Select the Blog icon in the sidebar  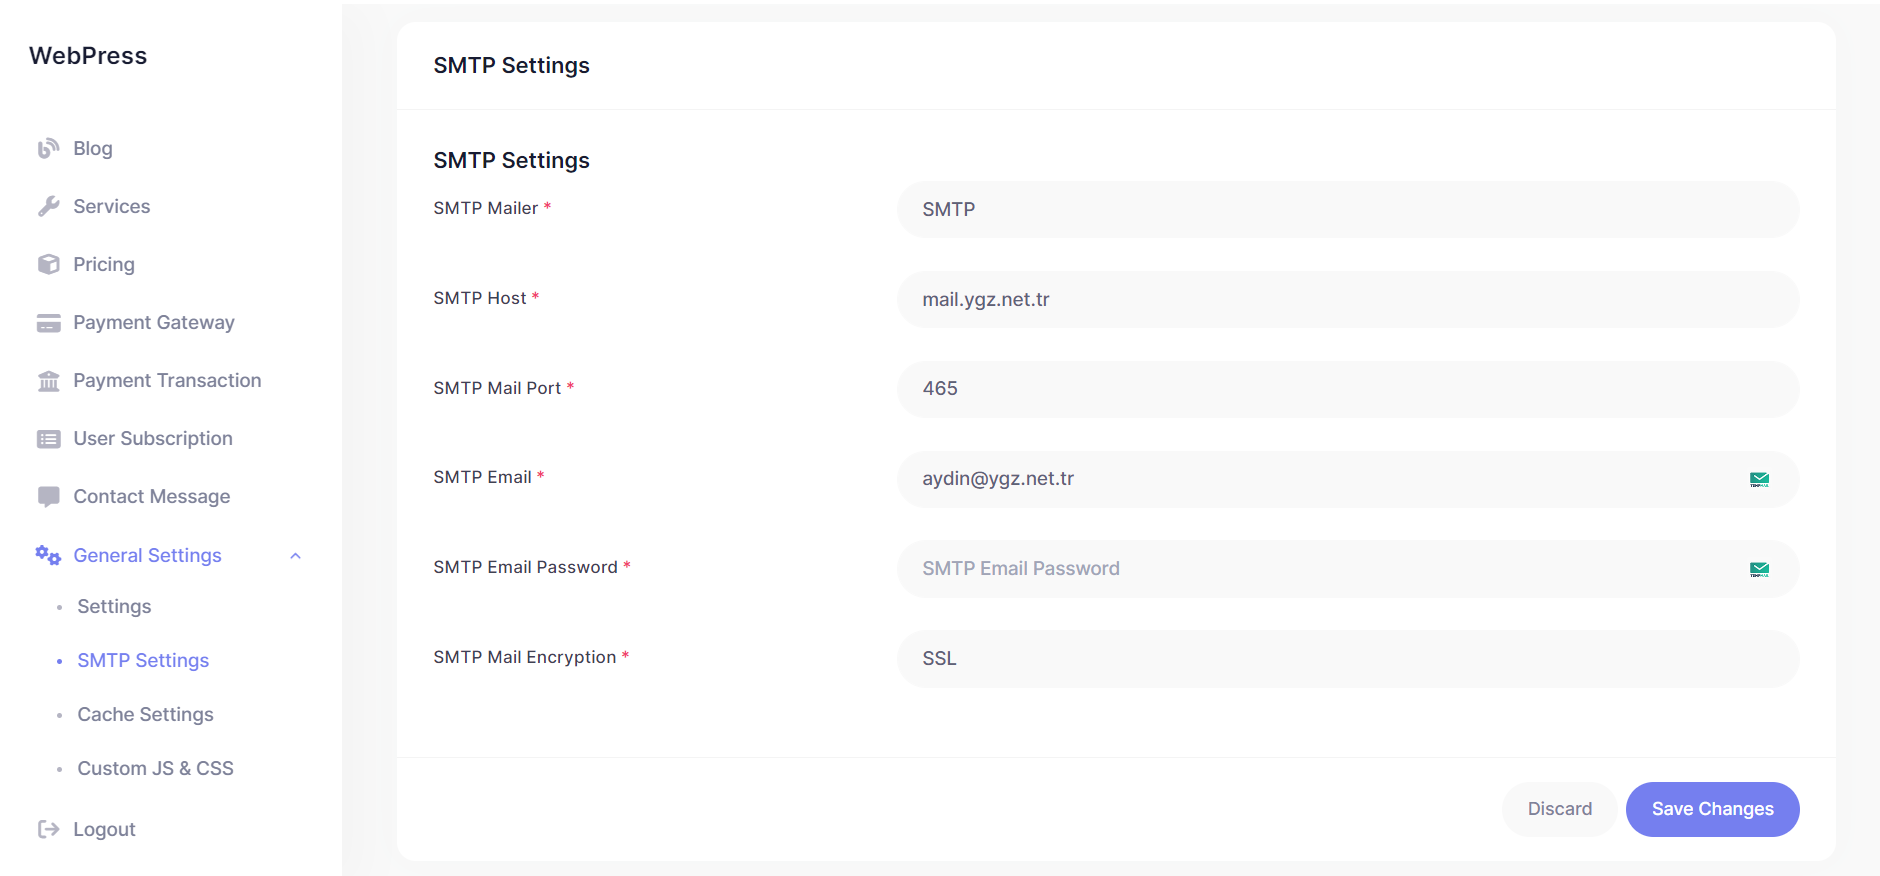(x=48, y=148)
